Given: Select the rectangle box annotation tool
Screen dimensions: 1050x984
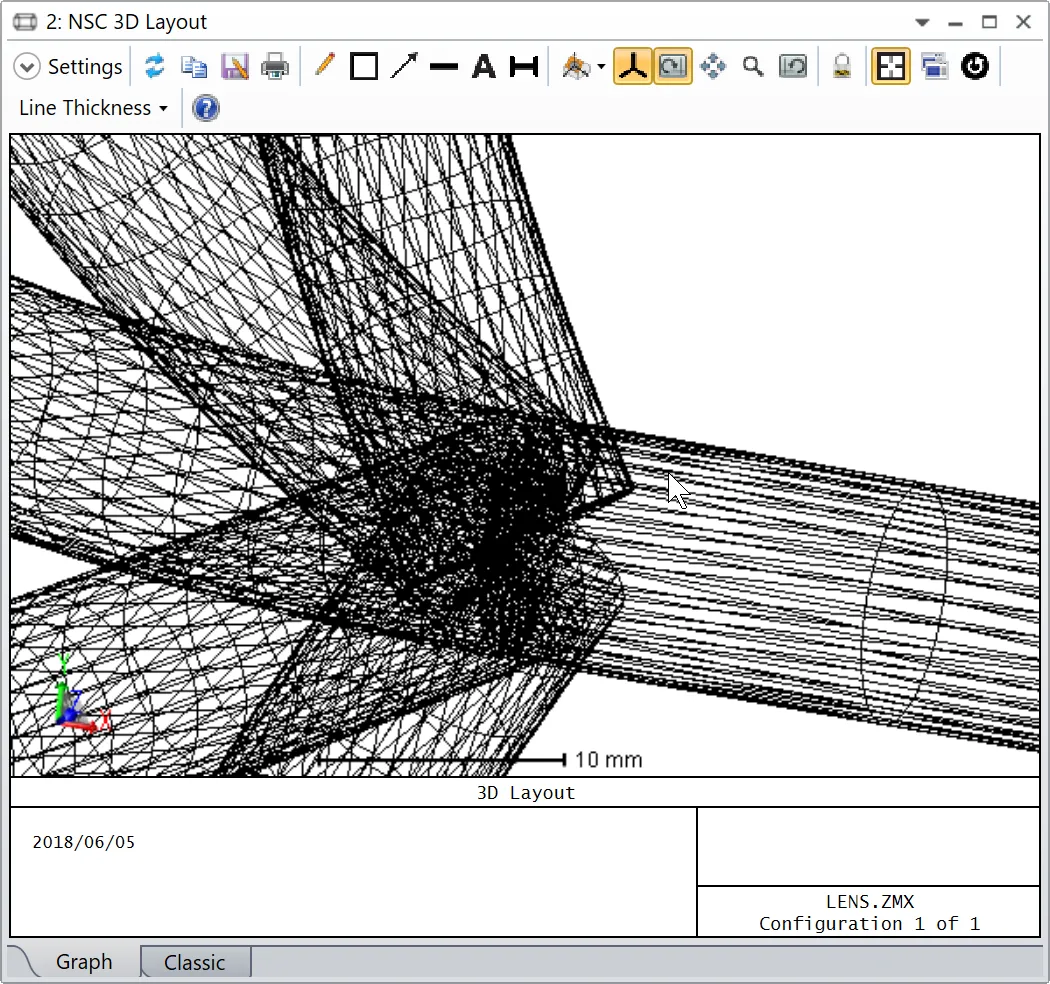Looking at the screenshot, I should coord(364,66).
